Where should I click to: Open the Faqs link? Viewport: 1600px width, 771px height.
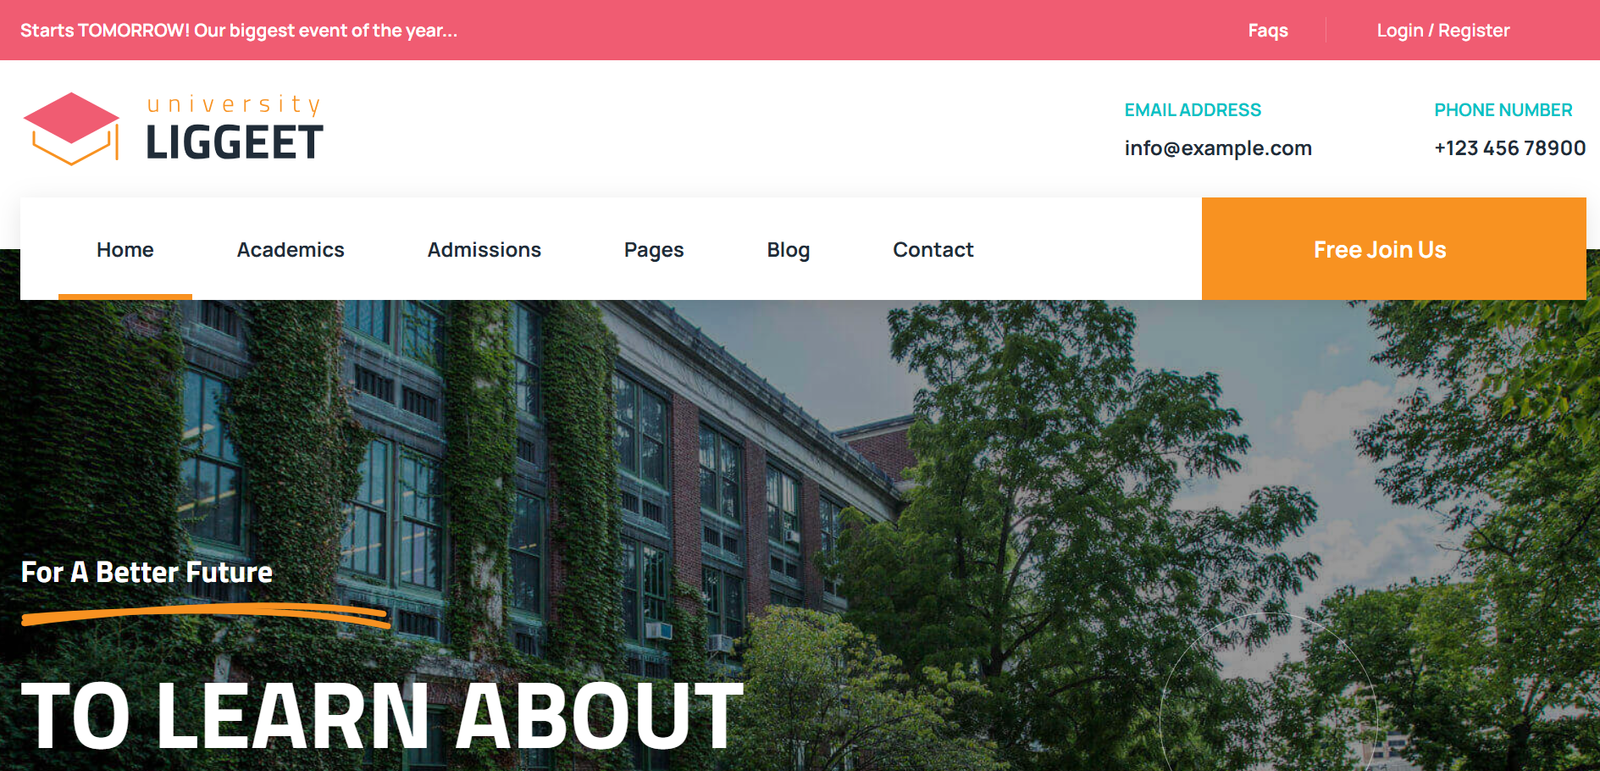point(1268,30)
